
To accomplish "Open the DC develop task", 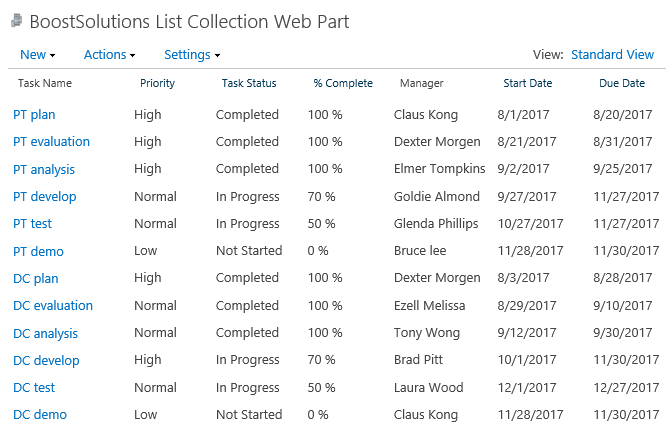I will tap(46, 361).
